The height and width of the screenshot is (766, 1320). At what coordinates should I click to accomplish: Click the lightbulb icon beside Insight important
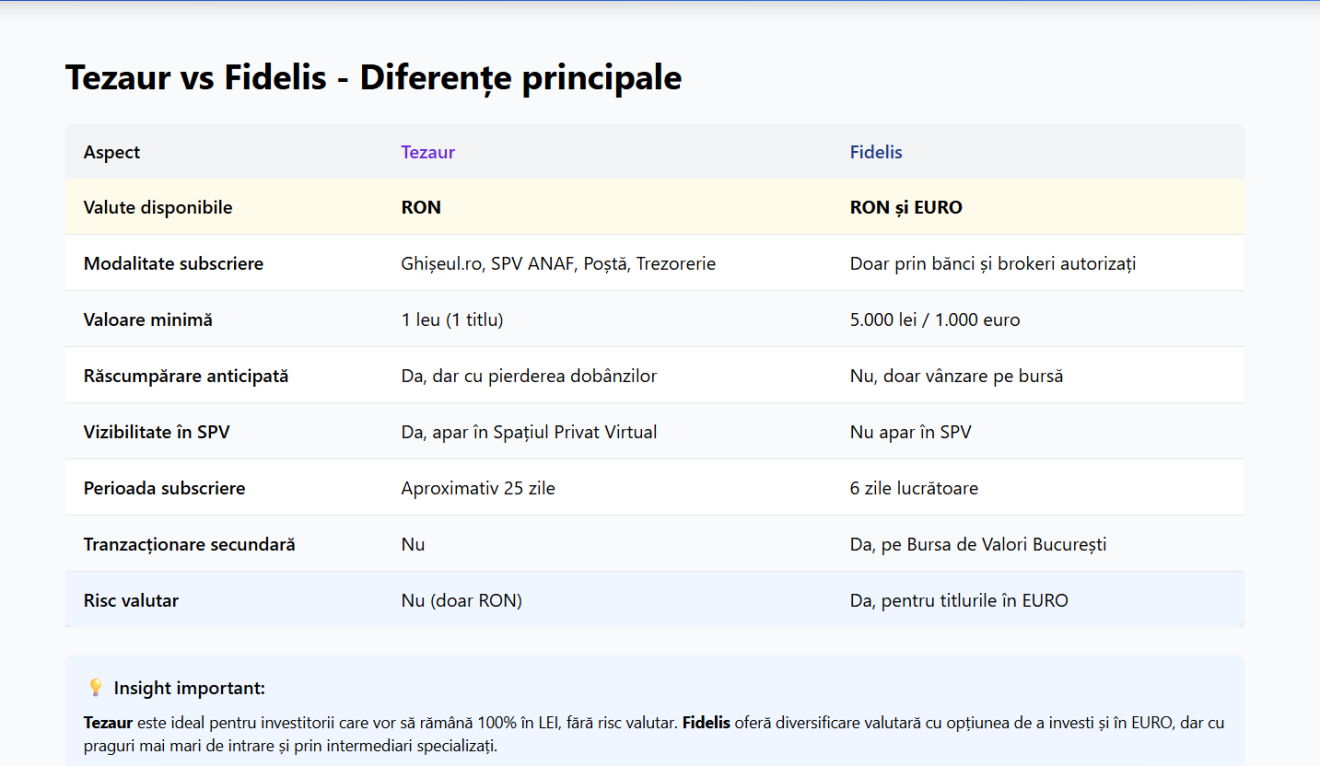[x=95, y=688]
